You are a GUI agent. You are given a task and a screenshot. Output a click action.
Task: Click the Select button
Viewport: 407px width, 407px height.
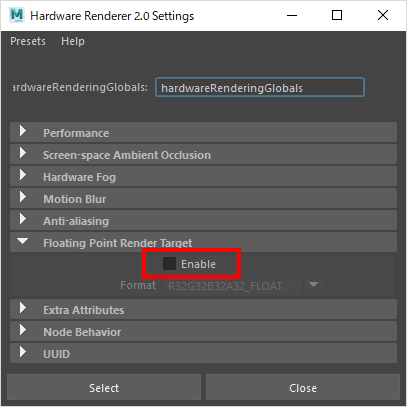[x=104, y=387]
